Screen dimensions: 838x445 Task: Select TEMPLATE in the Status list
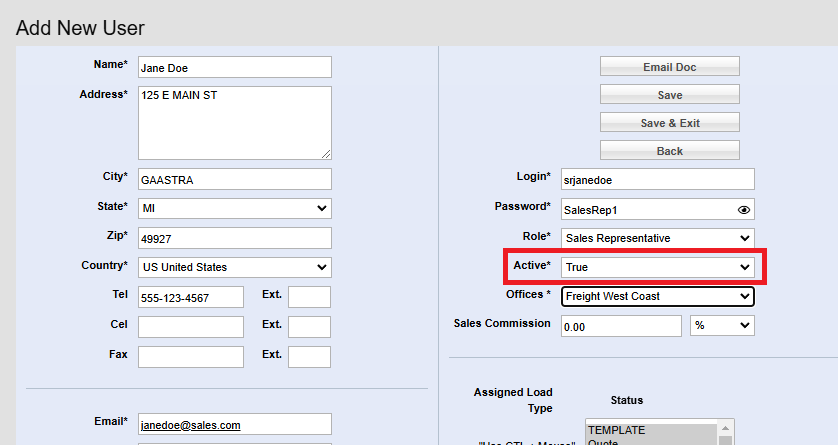pyautogui.click(x=650, y=428)
